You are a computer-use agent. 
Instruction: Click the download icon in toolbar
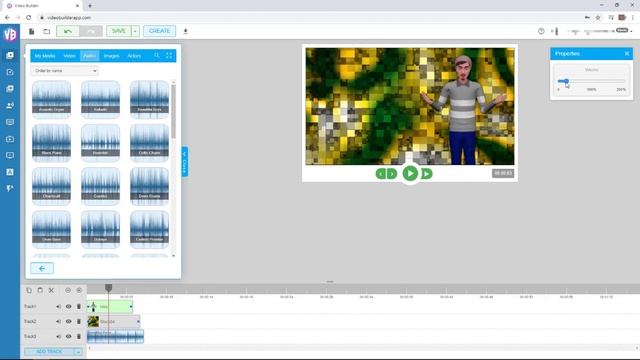click(x=185, y=31)
